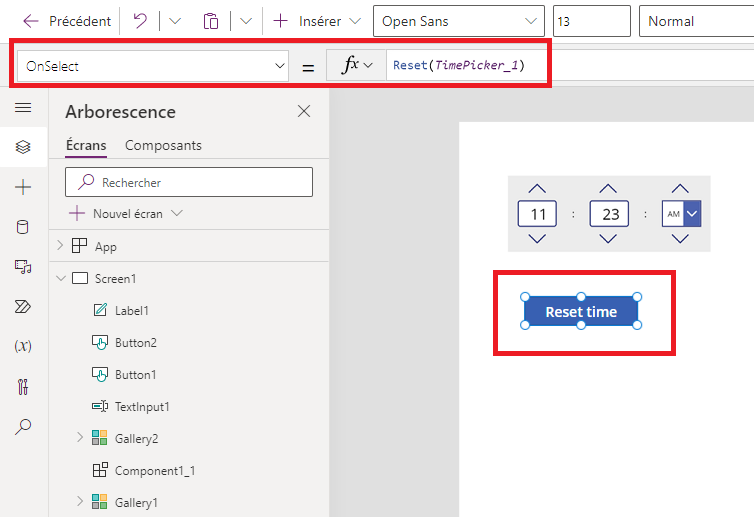This screenshot has height=517, width=754.
Task: Expand the Nouvel écran chevron
Action: pyautogui.click(x=177, y=213)
